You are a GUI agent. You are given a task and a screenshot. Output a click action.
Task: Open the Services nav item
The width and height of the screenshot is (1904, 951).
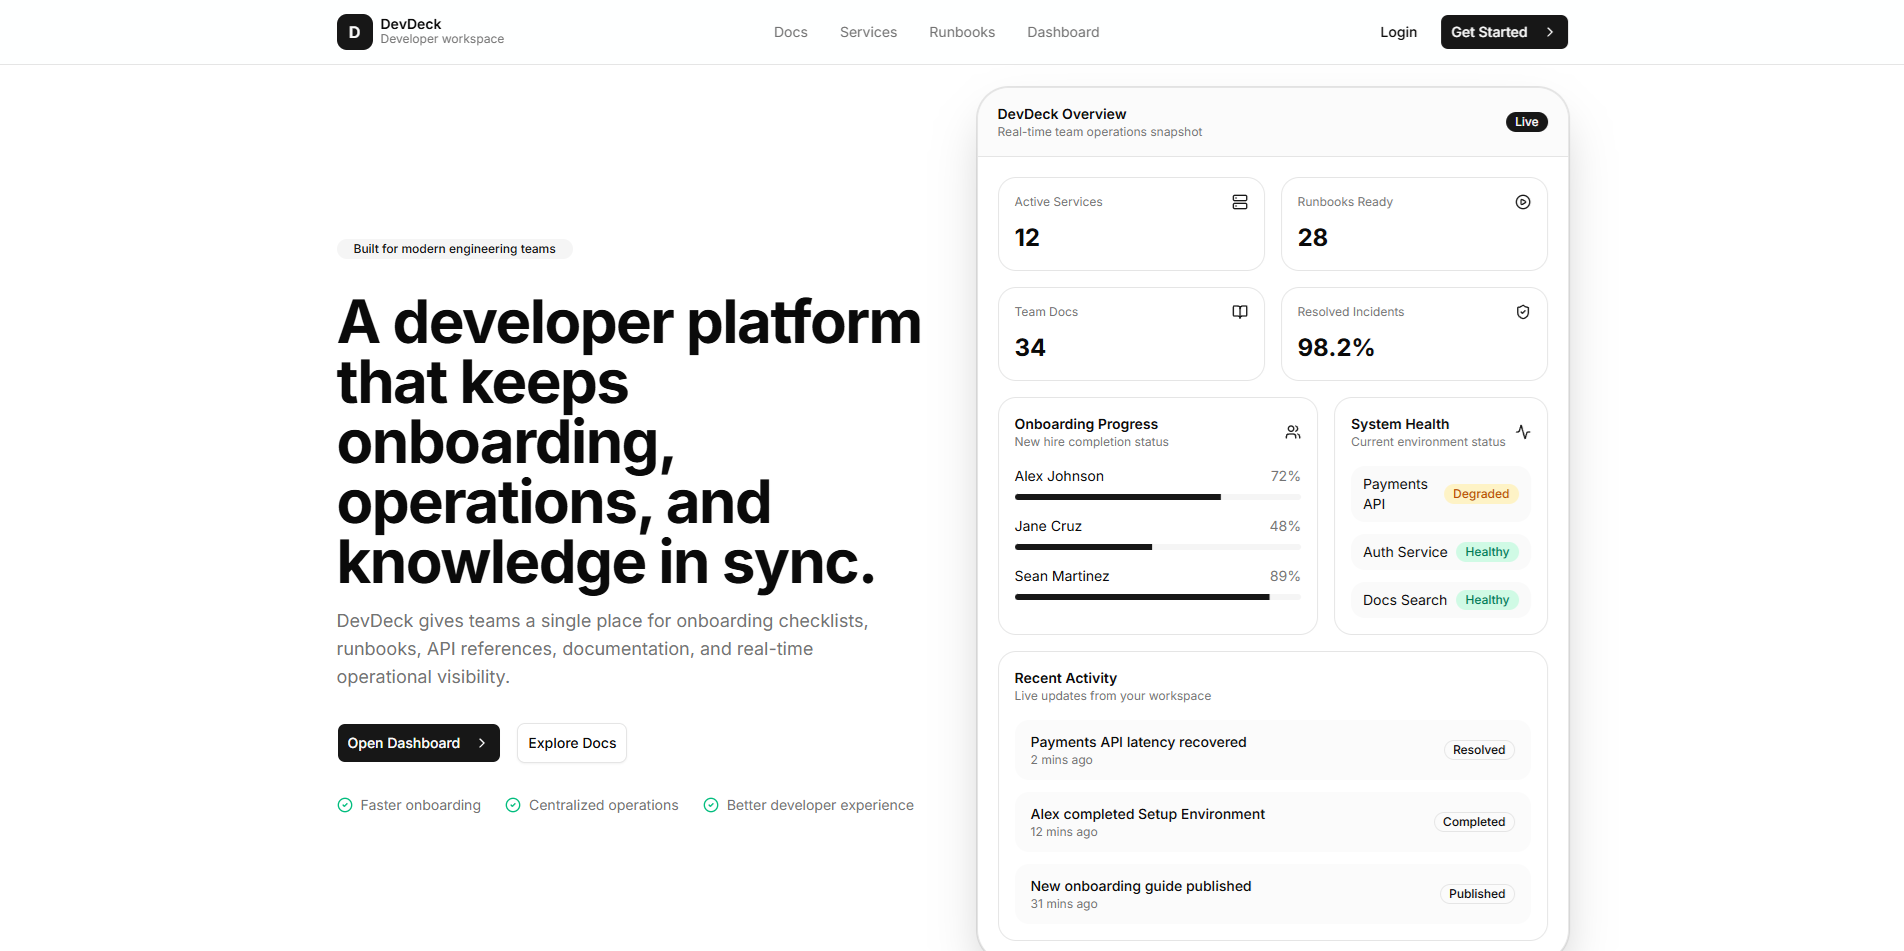pyautogui.click(x=868, y=32)
